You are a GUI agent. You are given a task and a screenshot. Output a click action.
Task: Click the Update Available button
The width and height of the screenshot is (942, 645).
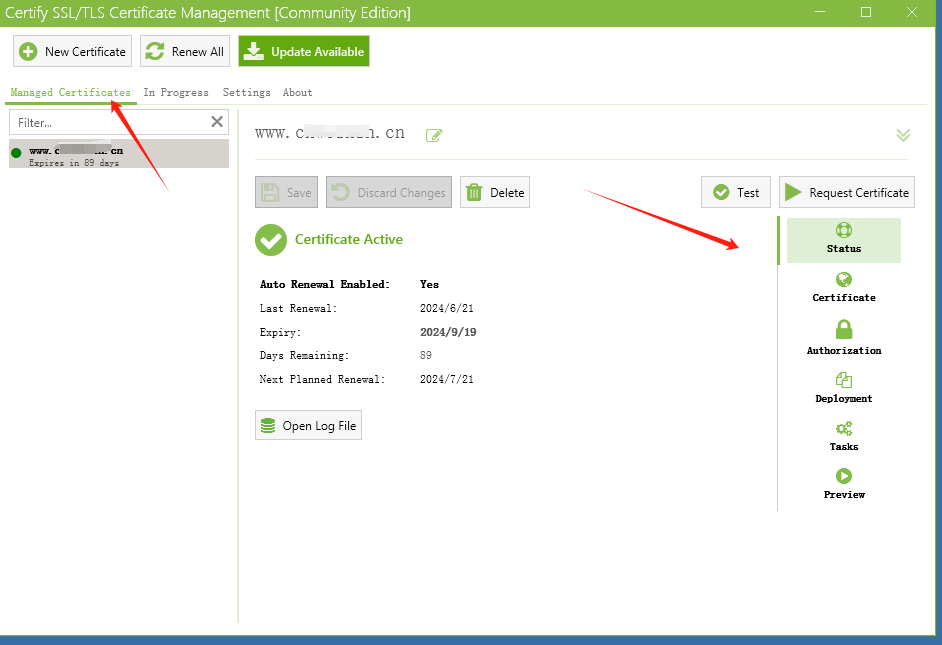[x=304, y=52]
